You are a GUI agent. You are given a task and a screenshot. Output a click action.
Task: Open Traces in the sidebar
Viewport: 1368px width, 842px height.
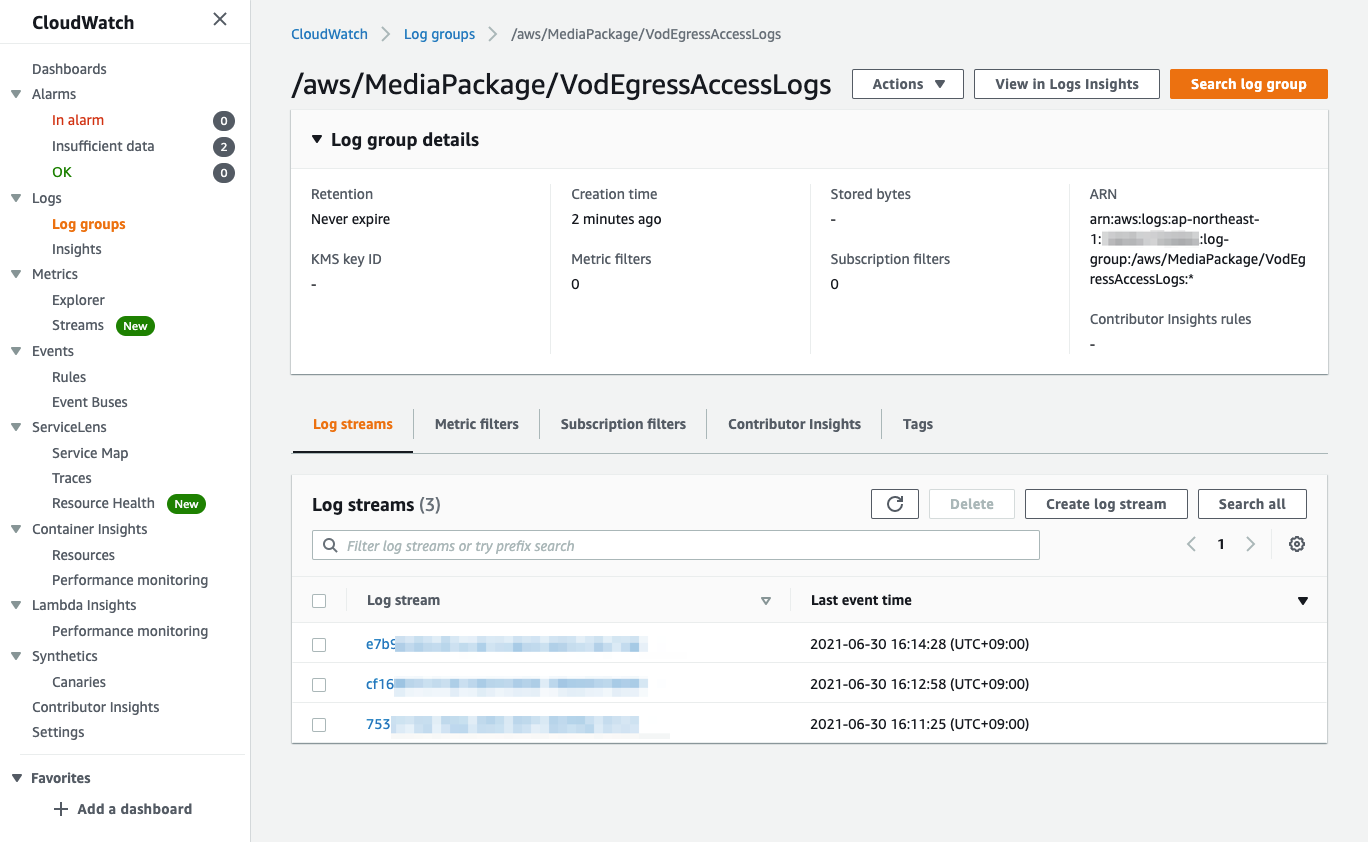click(x=72, y=478)
